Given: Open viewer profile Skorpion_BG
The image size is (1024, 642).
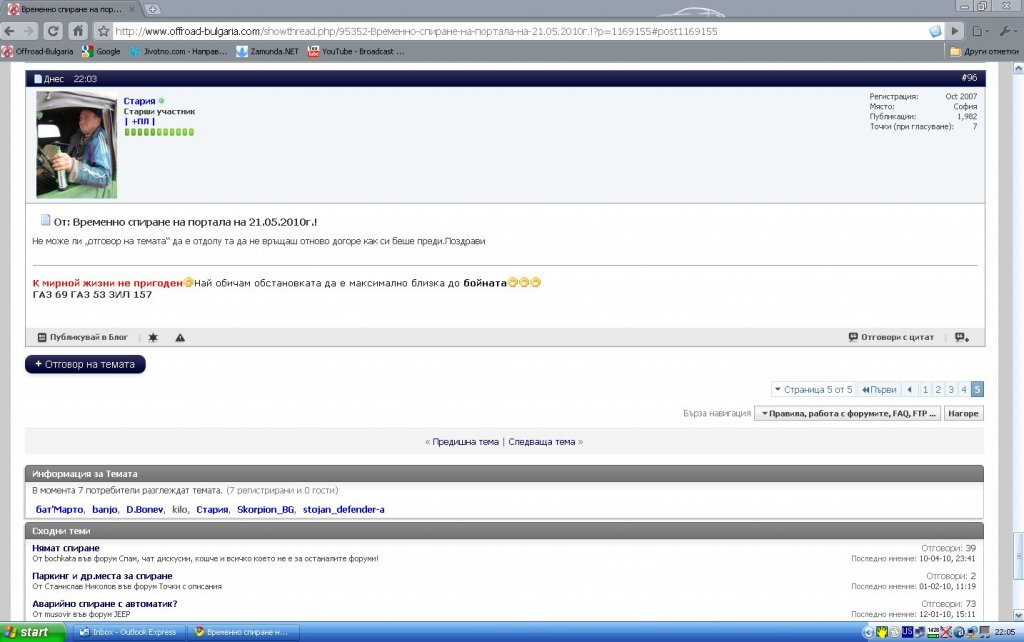Looking at the screenshot, I should tap(265, 509).
